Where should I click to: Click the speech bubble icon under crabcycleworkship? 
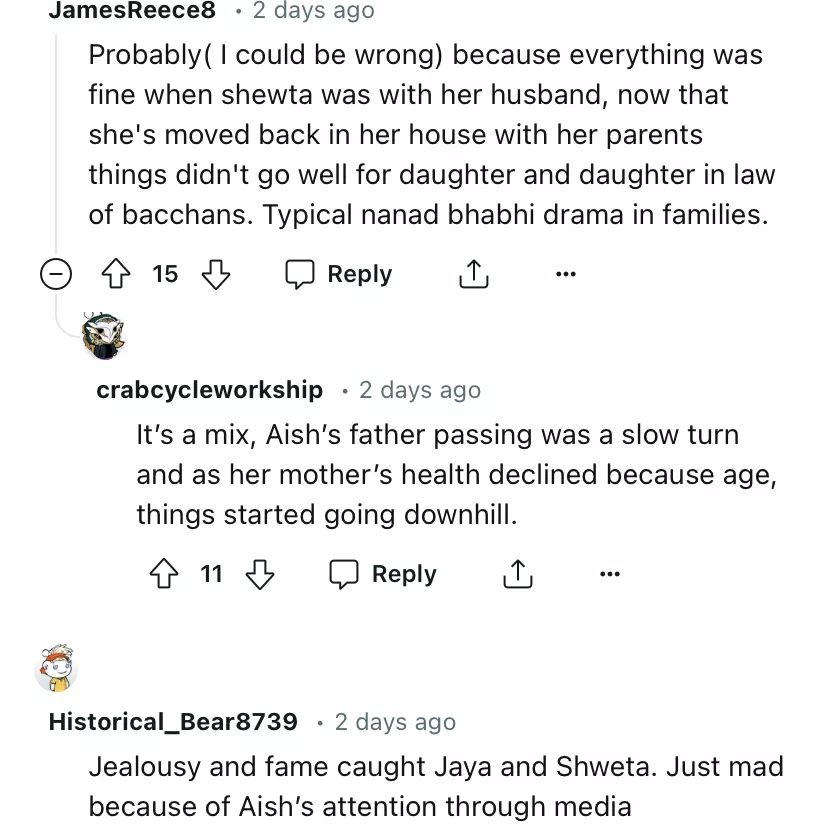point(344,574)
